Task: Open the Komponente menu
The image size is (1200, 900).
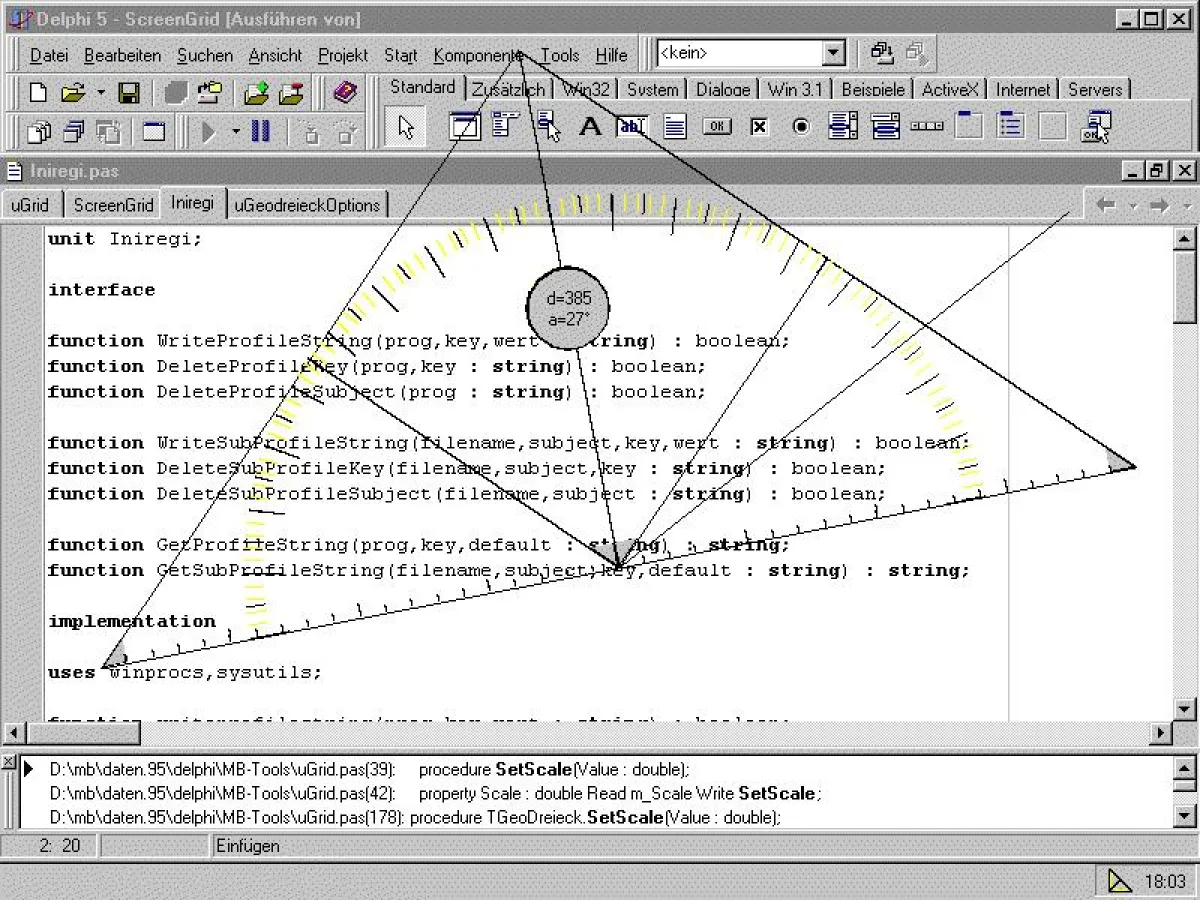Action: coord(478,55)
